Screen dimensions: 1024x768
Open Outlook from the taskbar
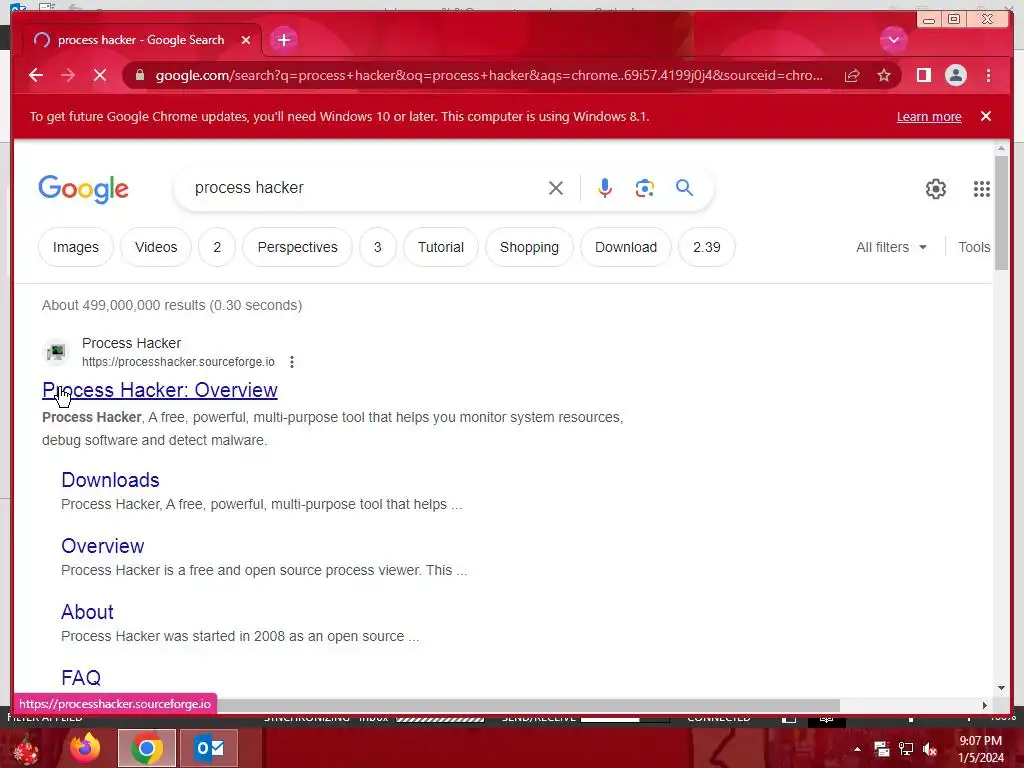click(209, 748)
